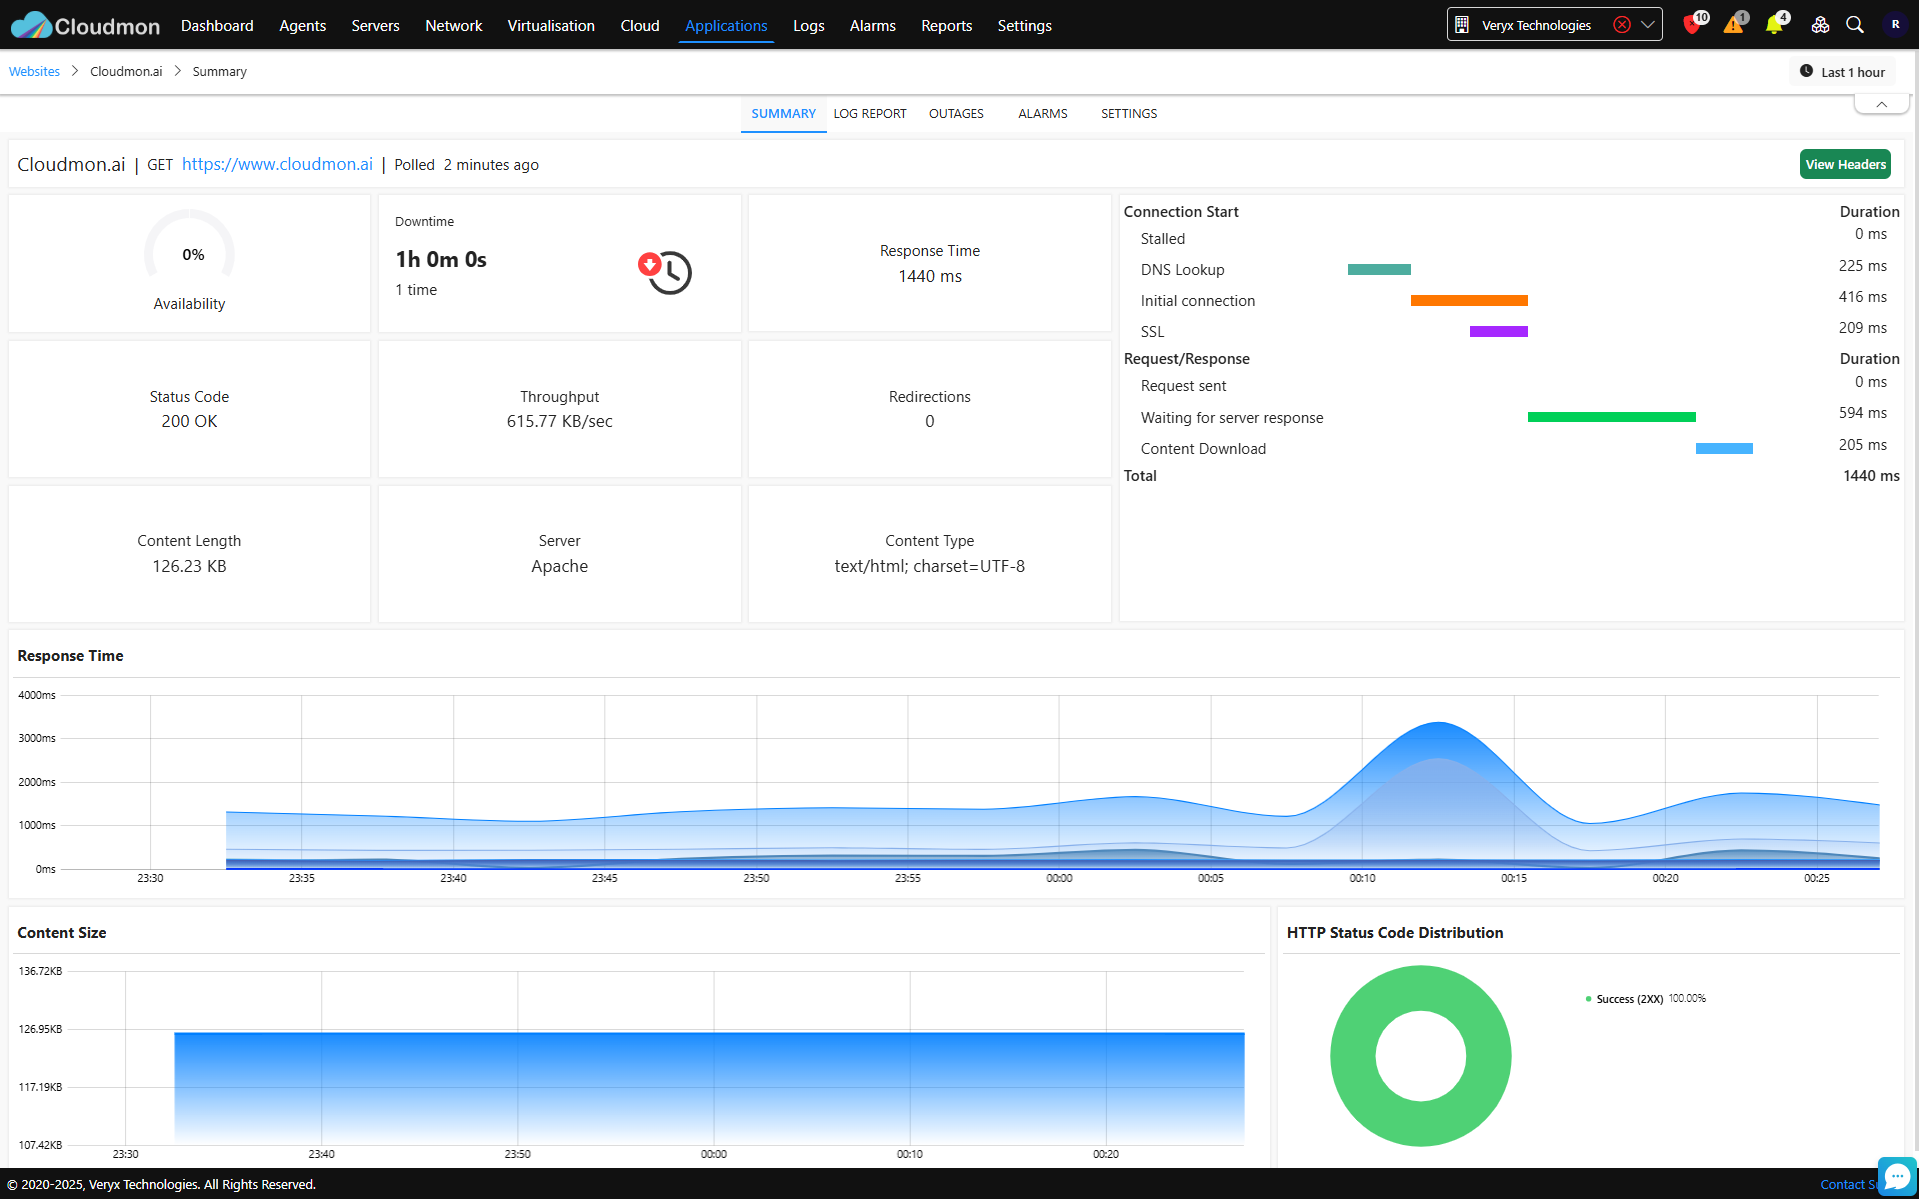Open https://www.cloudmon.ai link
1919x1199 pixels.
tap(277, 164)
